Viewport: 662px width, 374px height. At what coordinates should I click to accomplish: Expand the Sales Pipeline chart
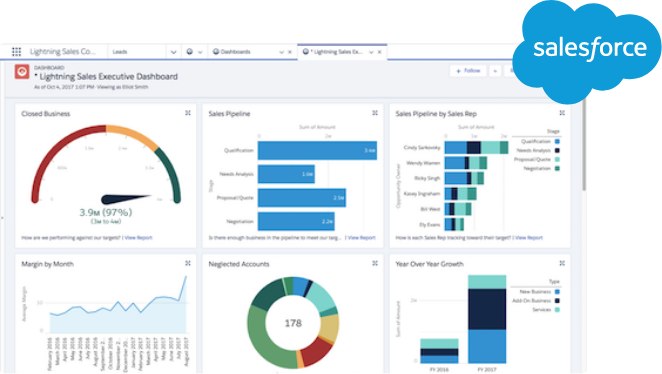tap(375, 113)
